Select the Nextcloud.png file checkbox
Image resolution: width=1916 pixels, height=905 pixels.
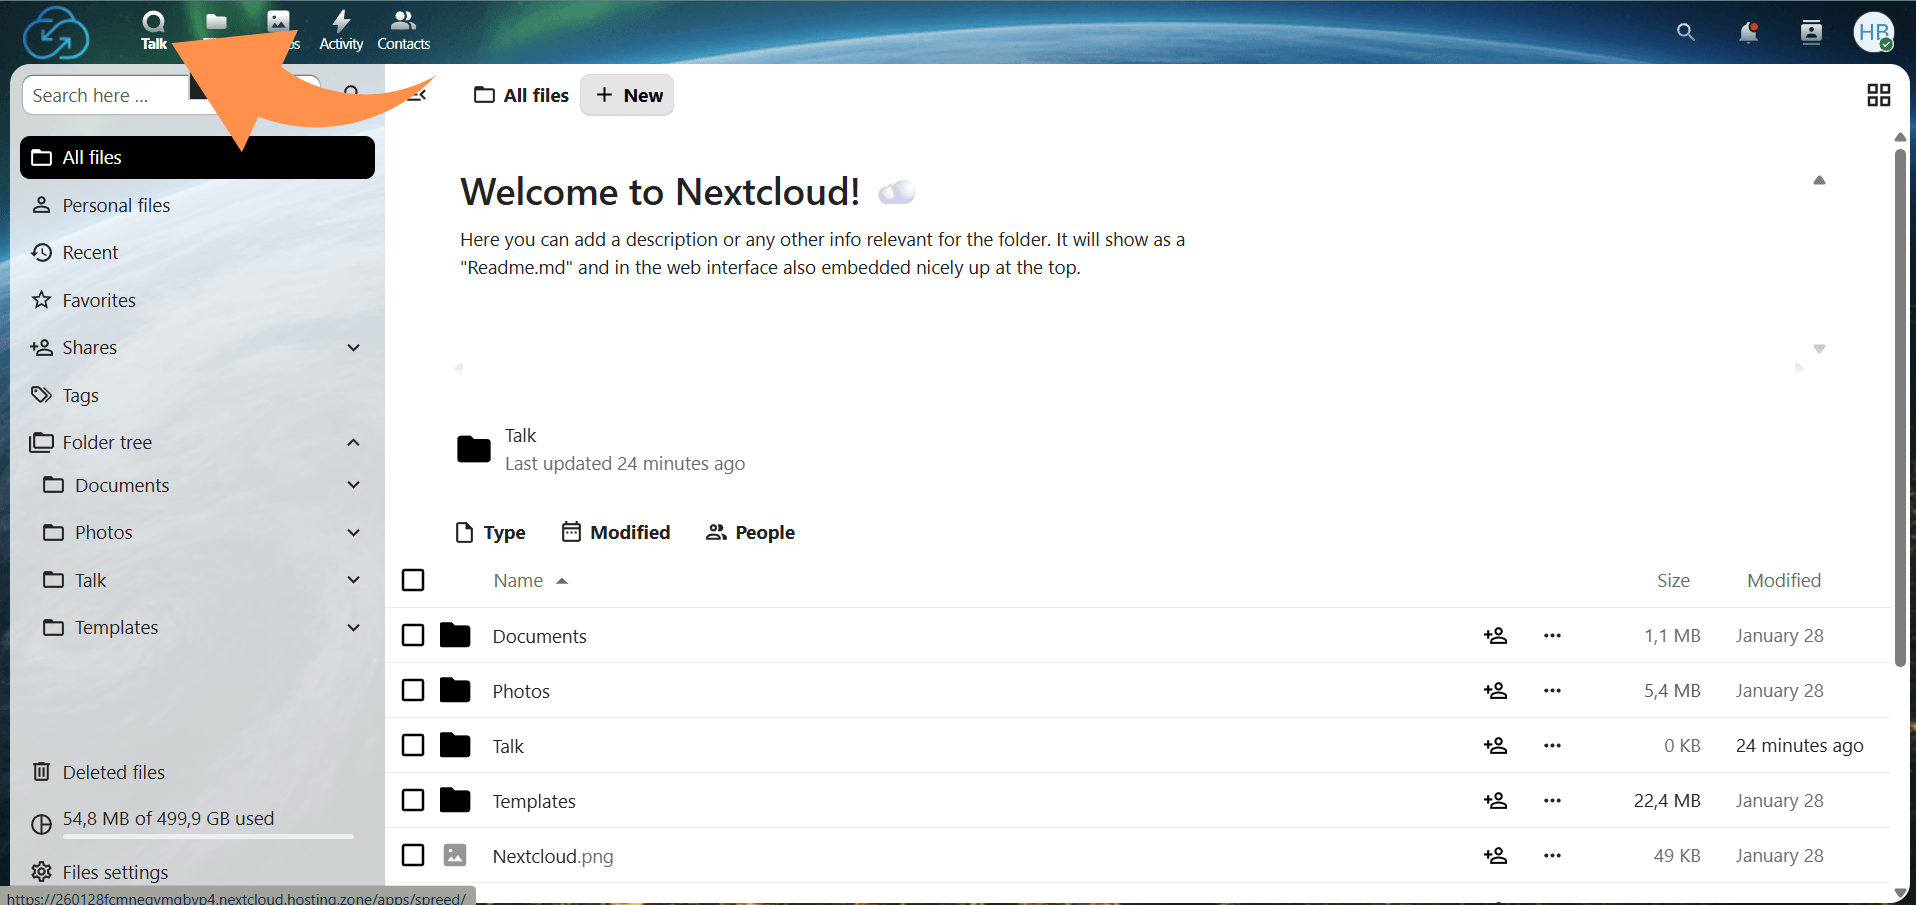(x=413, y=856)
